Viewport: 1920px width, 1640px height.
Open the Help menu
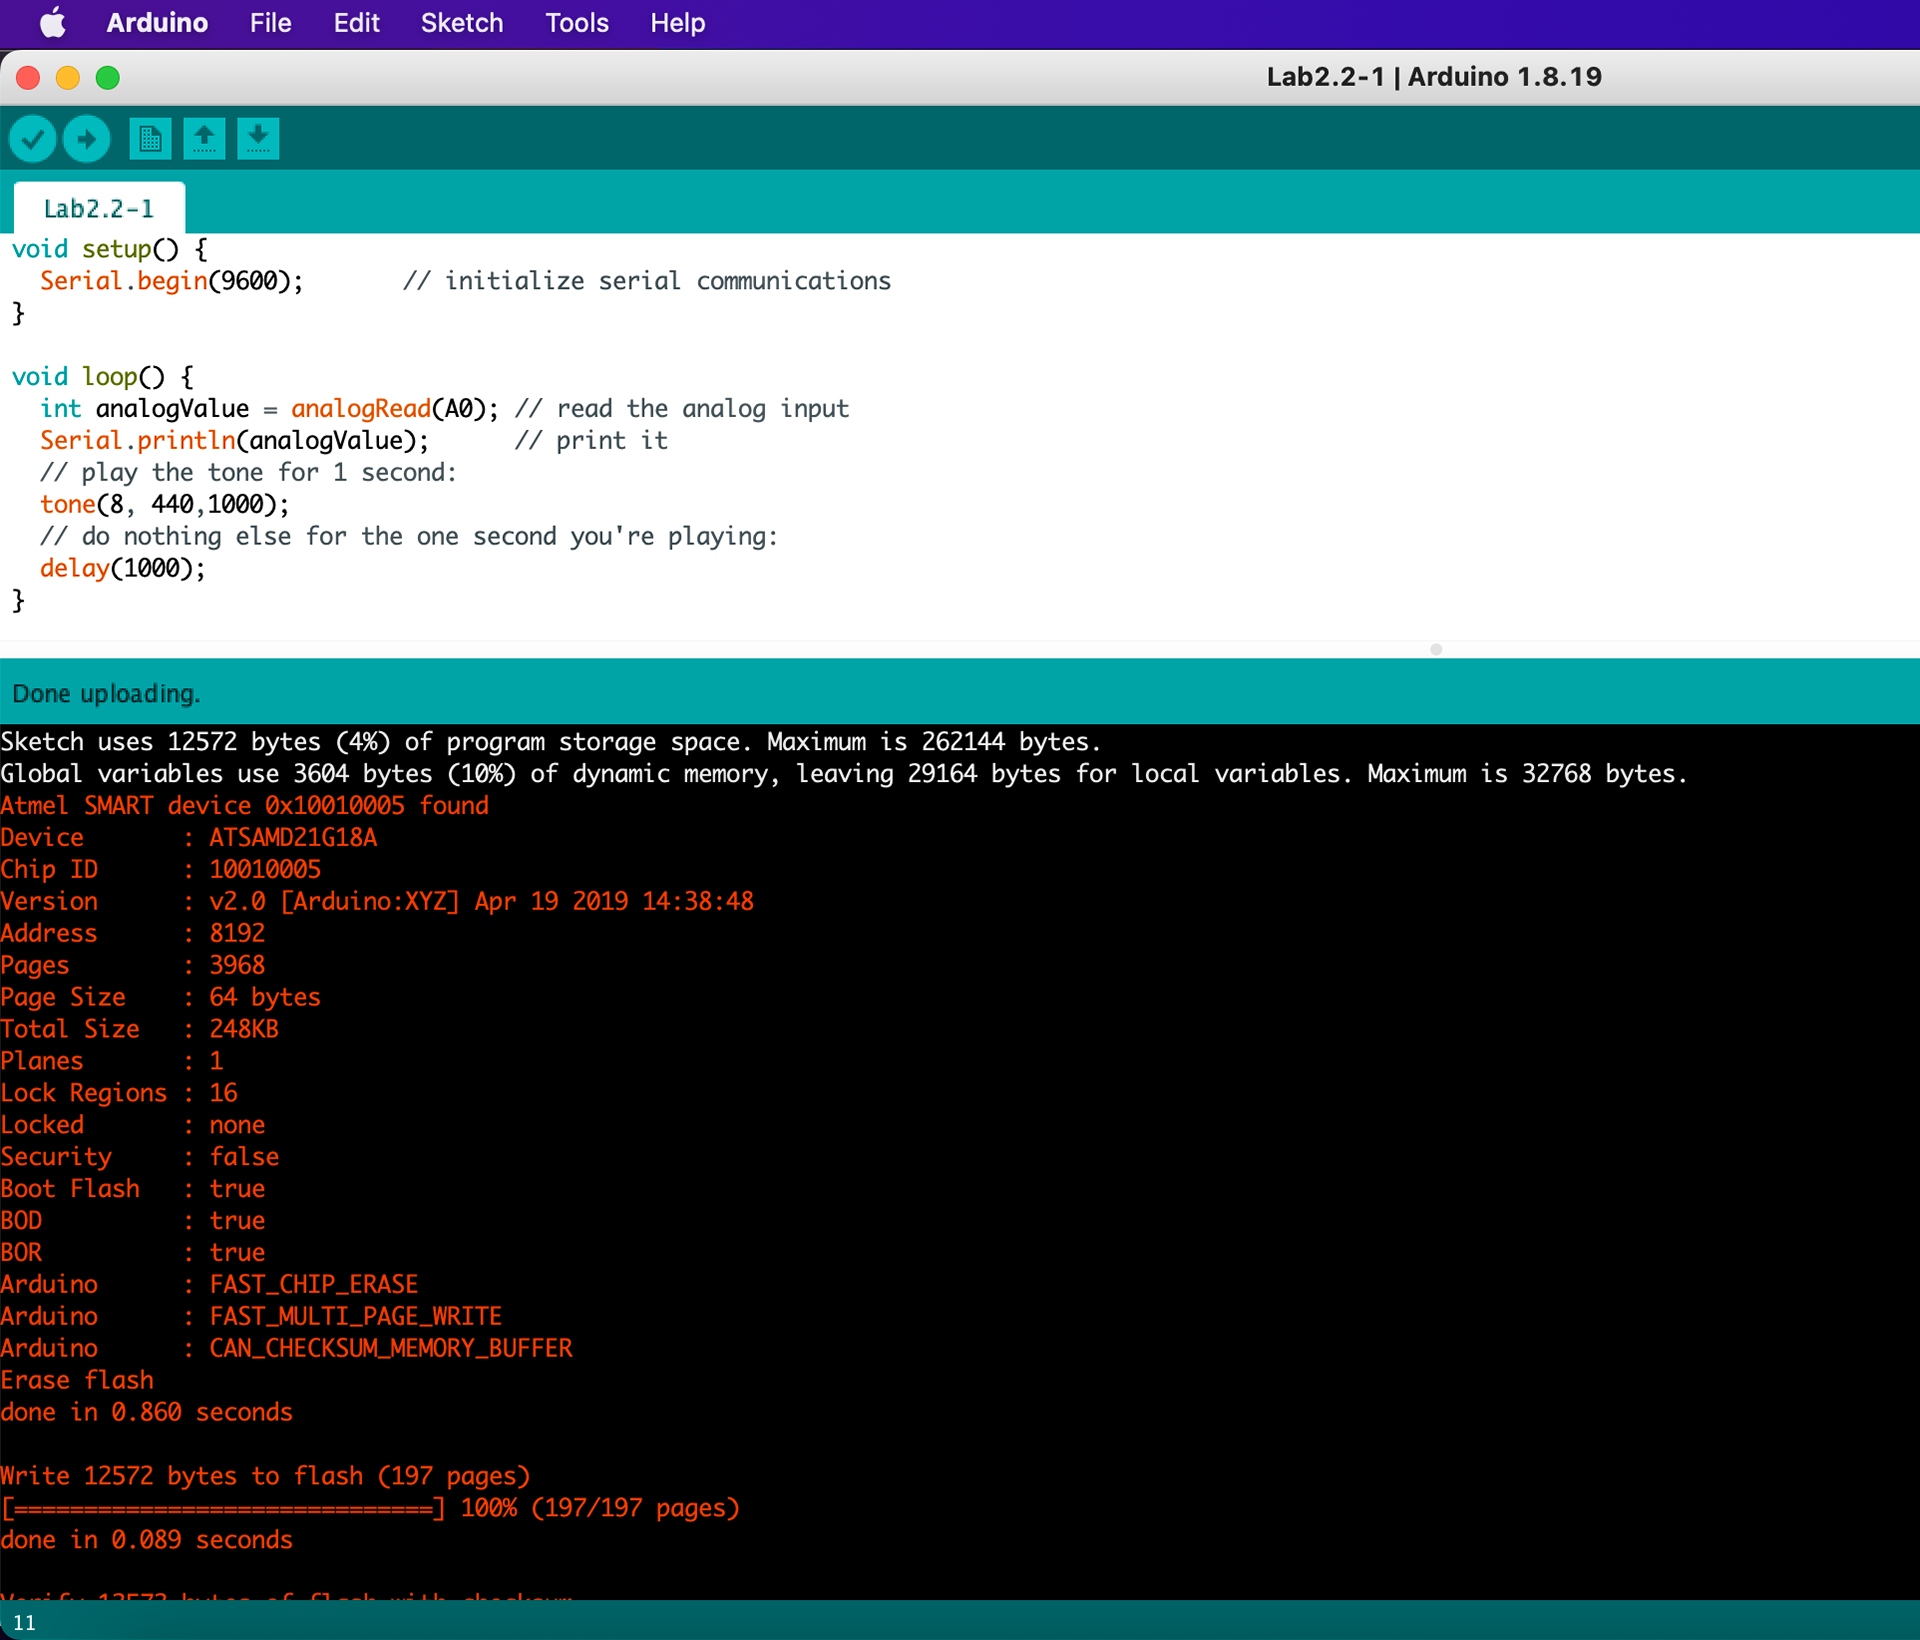pyautogui.click(x=677, y=22)
